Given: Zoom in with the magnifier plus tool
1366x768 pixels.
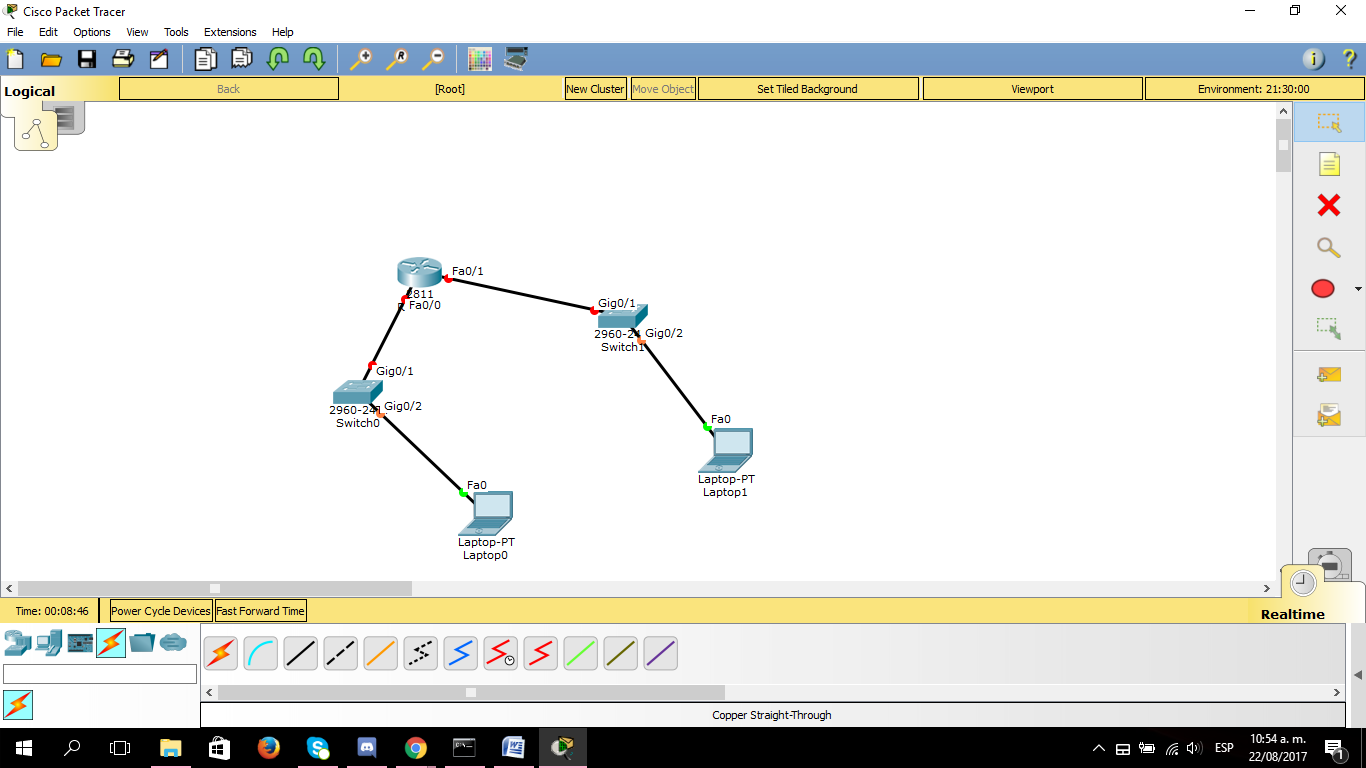Looking at the screenshot, I should point(361,59).
